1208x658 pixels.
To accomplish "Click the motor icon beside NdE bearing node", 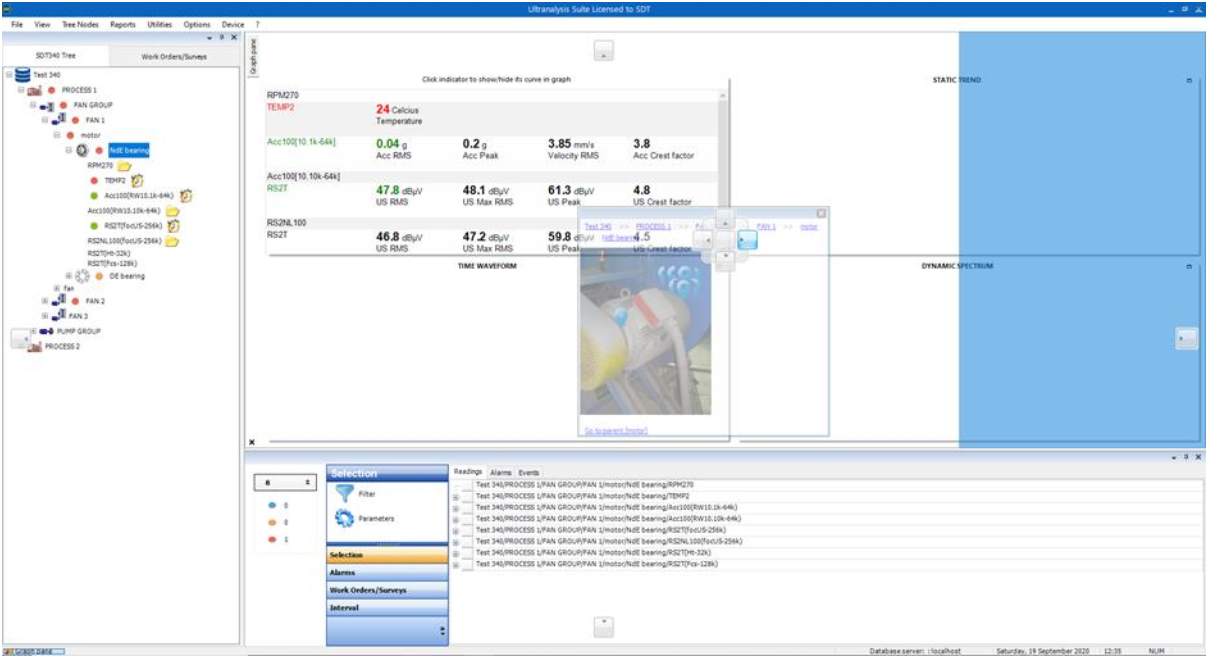I will (82, 150).
